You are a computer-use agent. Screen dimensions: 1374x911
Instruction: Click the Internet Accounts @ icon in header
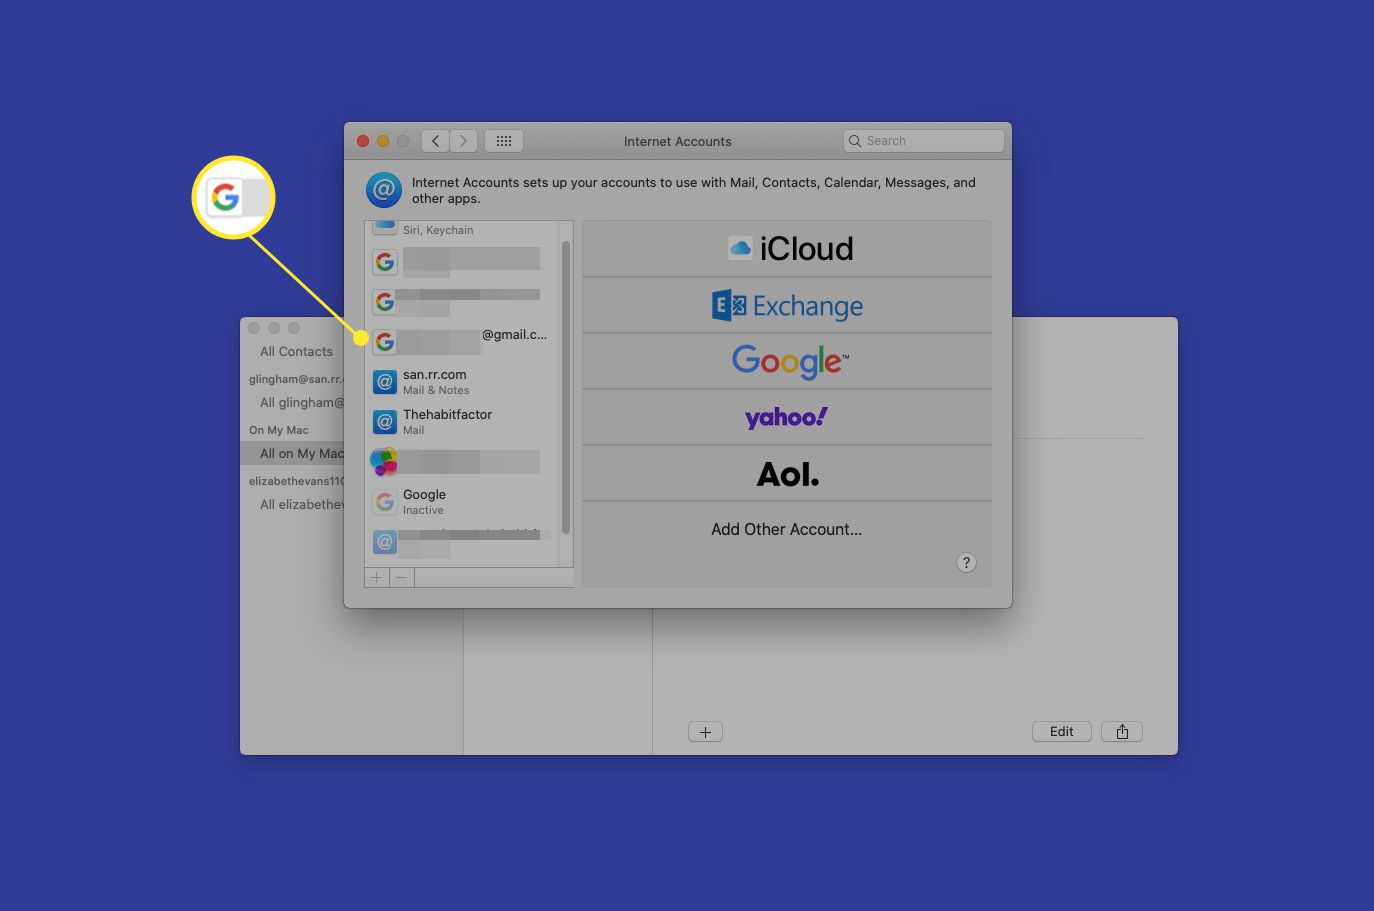point(384,189)
